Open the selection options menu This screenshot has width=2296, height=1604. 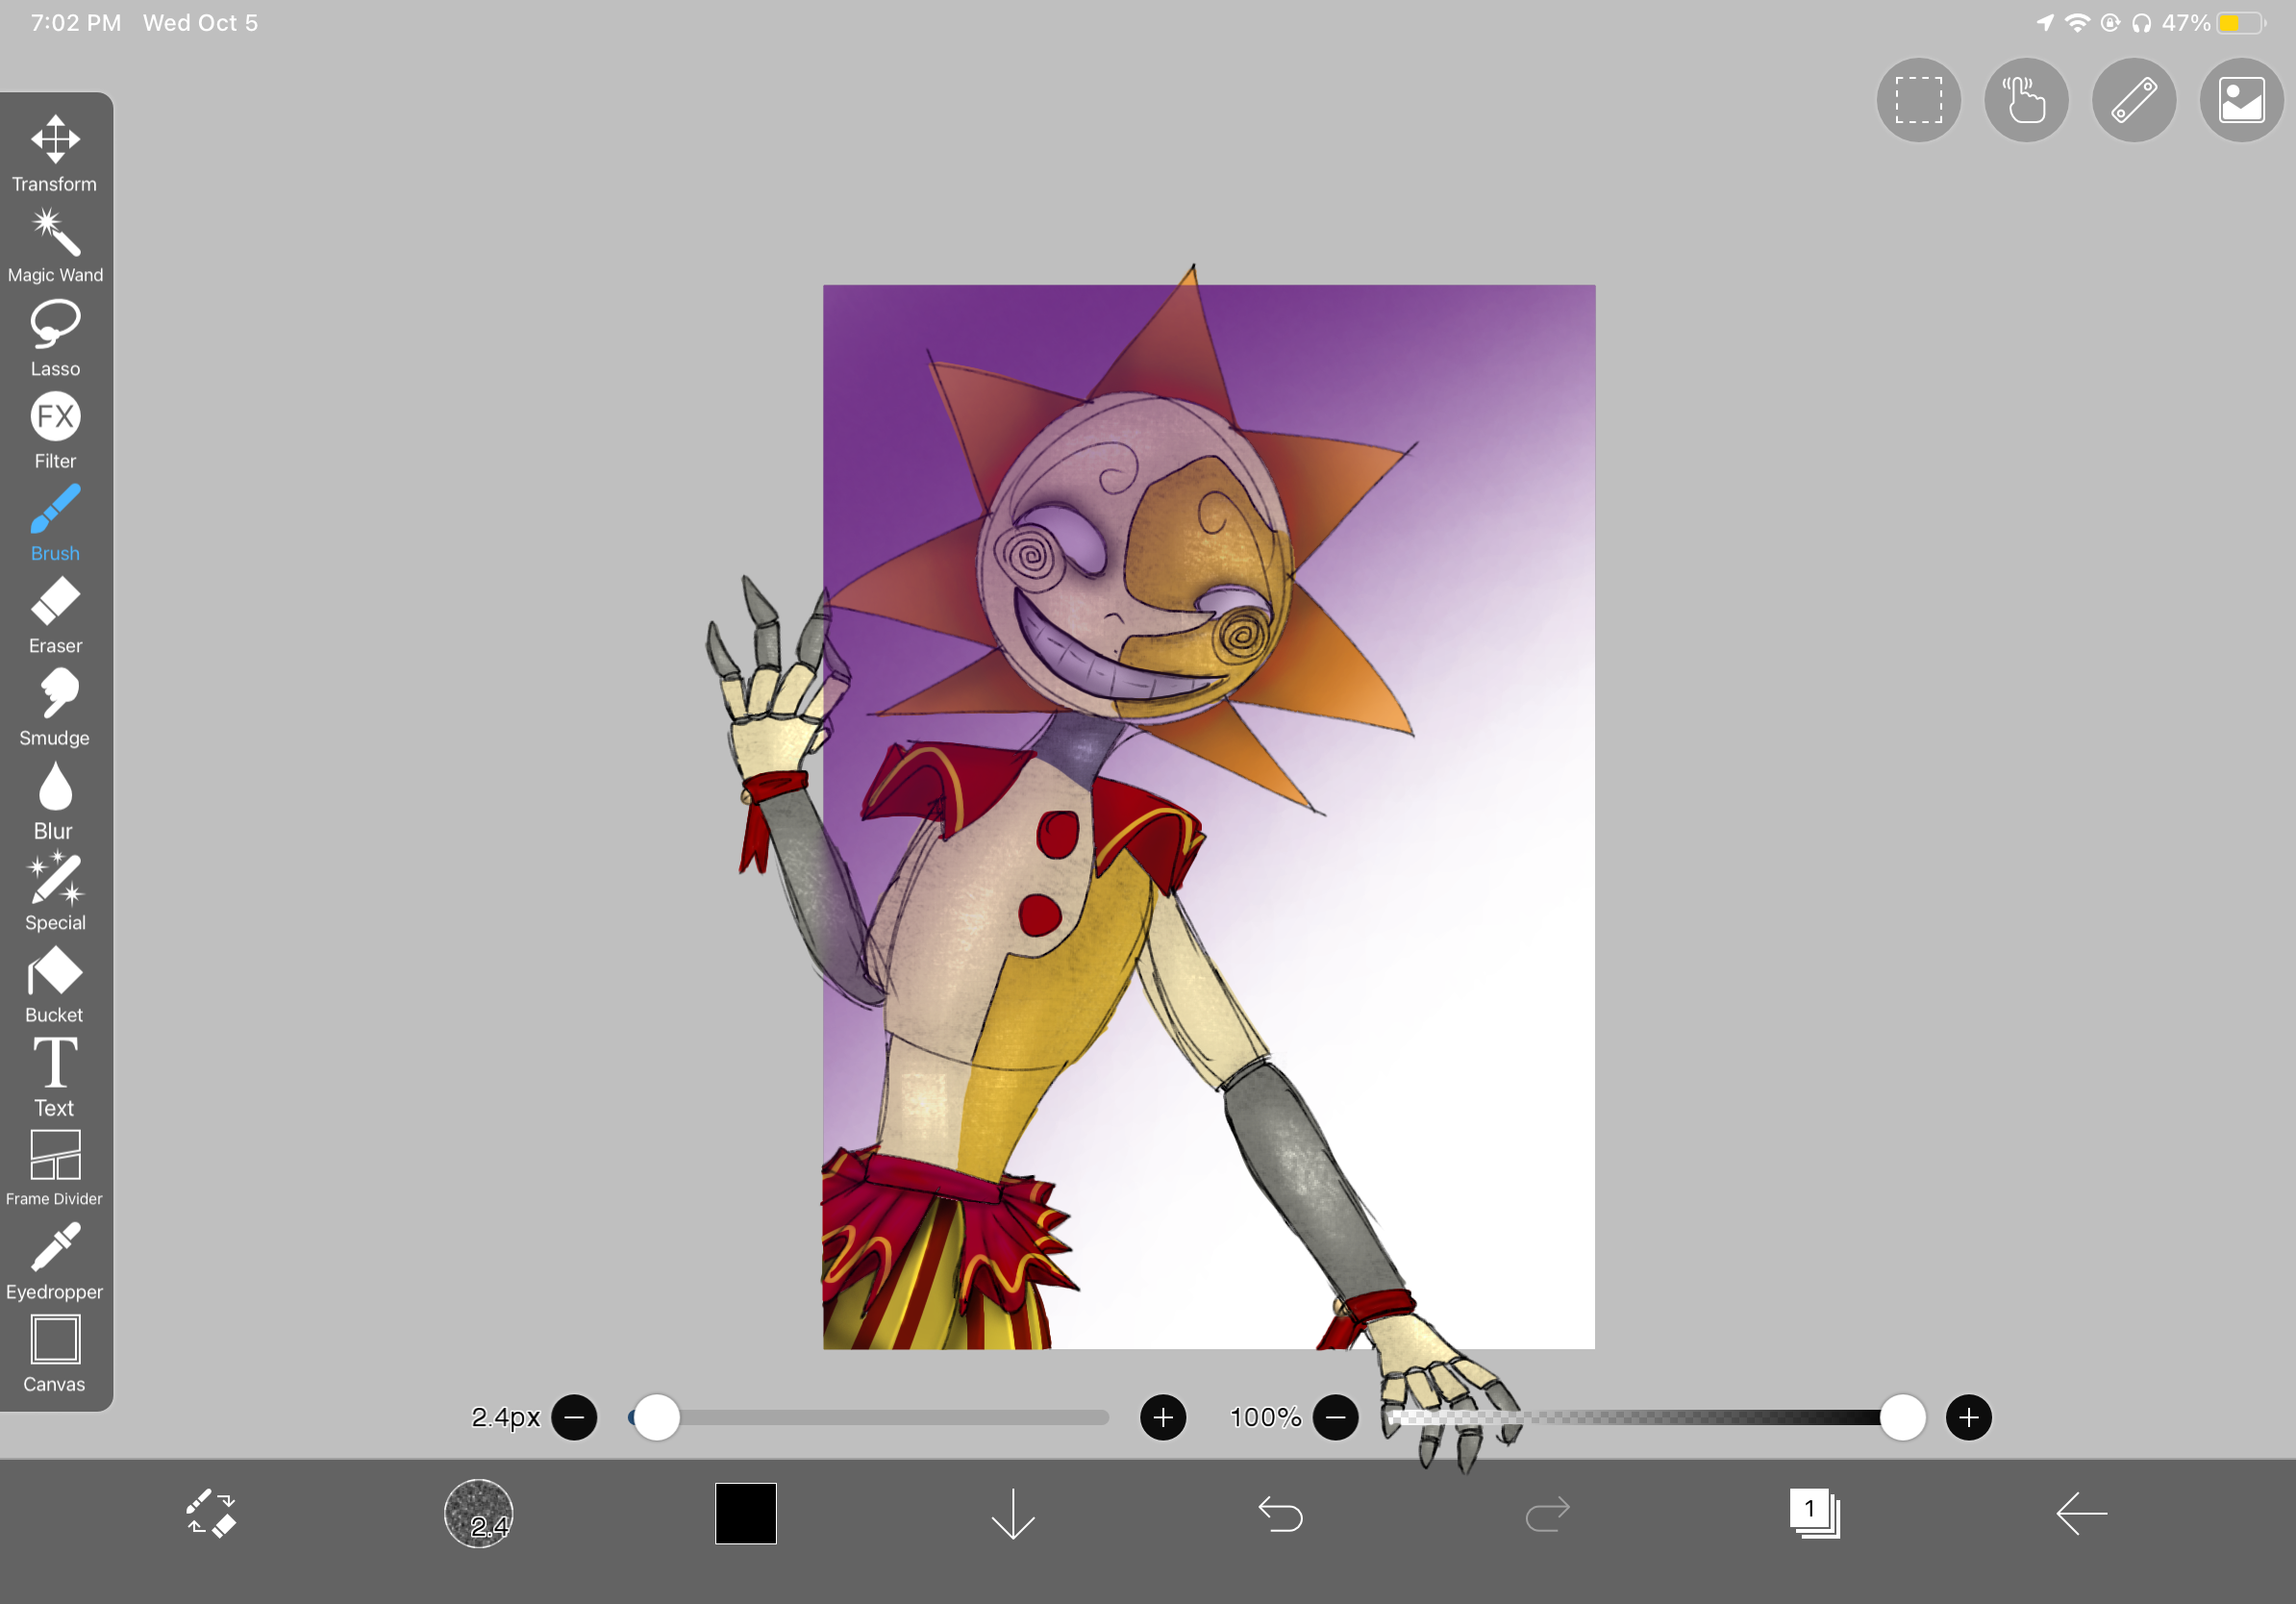(1918, 100)
